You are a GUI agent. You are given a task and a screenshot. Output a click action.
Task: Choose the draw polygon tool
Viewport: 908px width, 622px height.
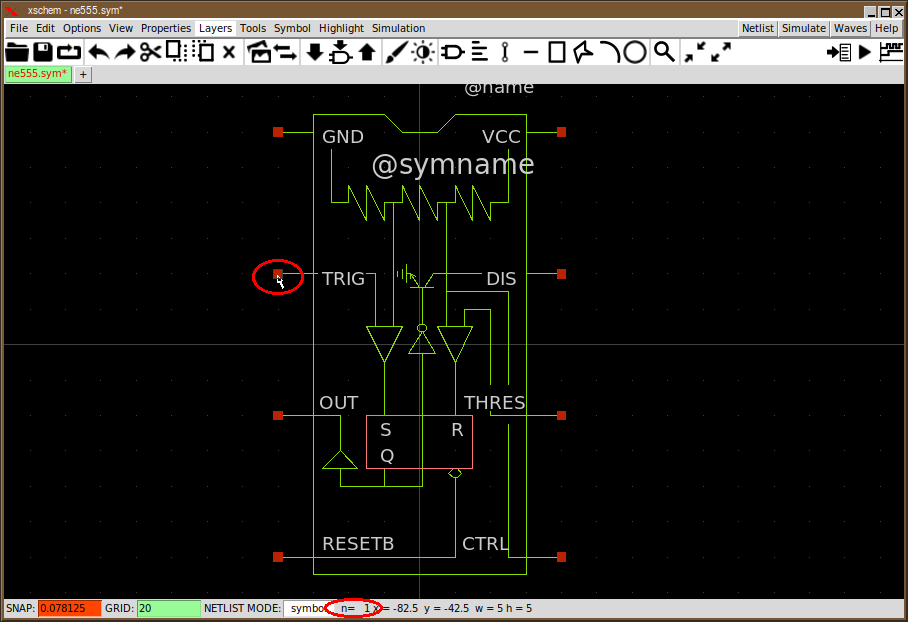pos(583,52)
